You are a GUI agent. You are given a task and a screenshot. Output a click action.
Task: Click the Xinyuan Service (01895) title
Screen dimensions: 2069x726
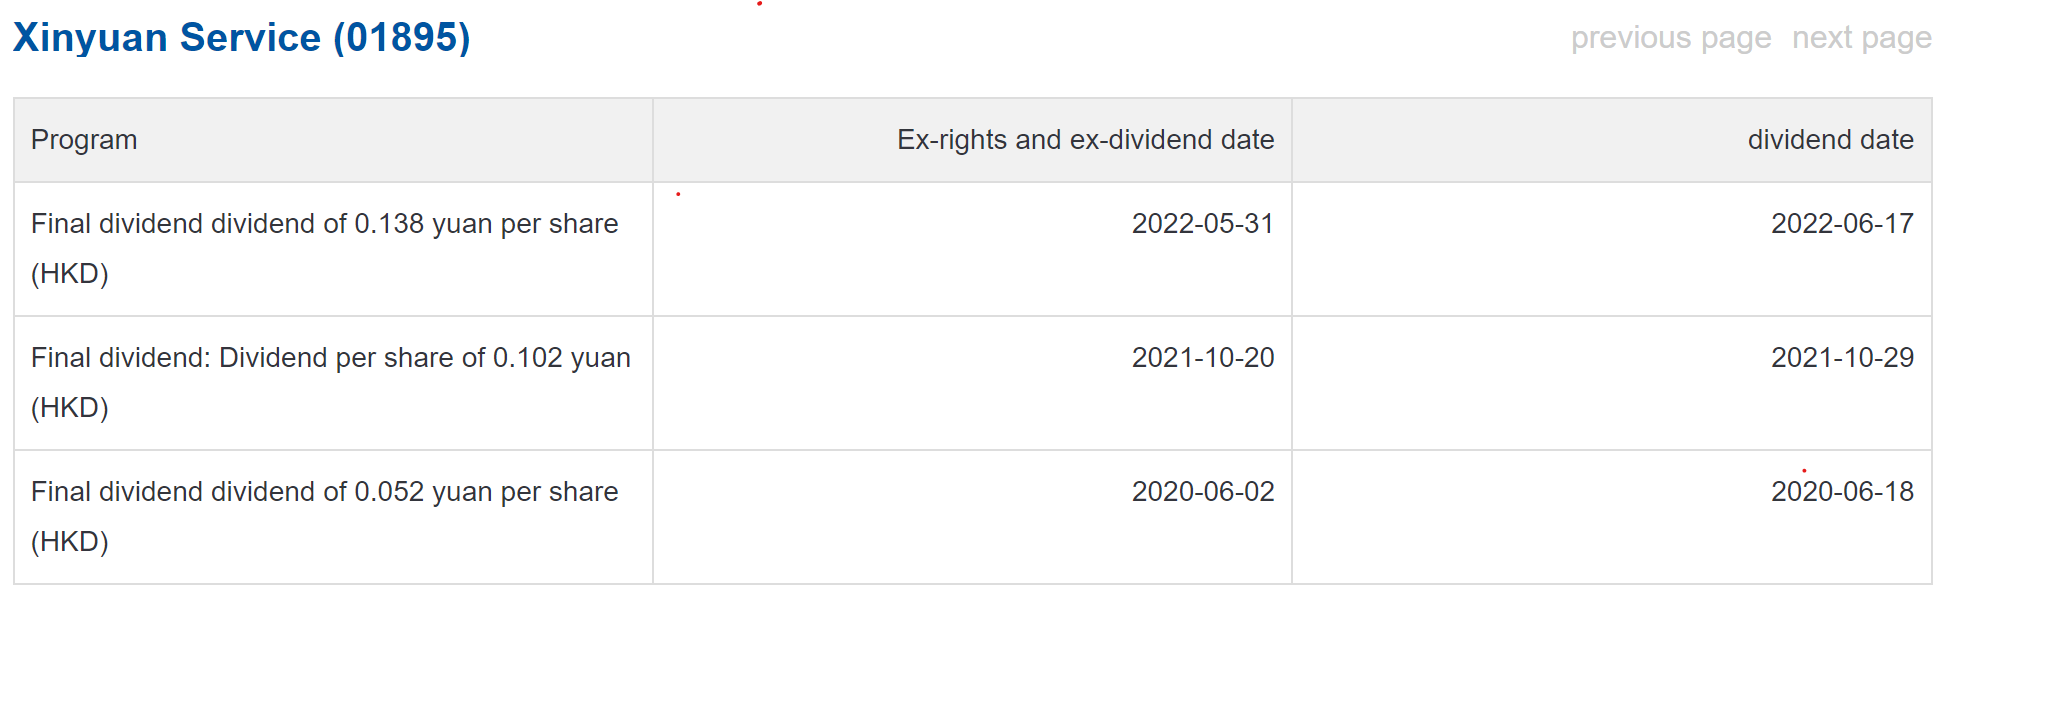click(x=240, y=38)
